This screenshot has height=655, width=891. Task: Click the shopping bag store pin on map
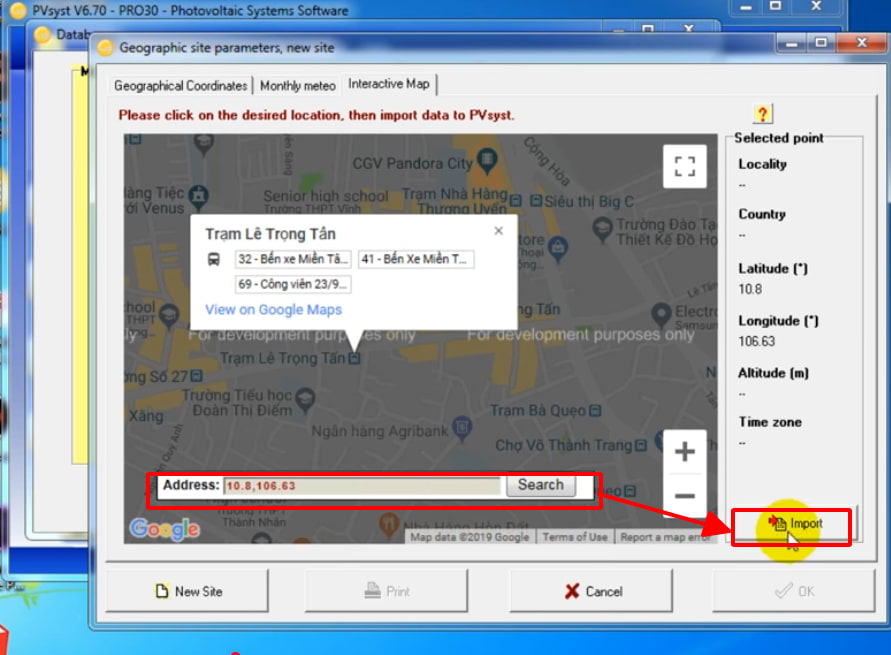[559, 248]
